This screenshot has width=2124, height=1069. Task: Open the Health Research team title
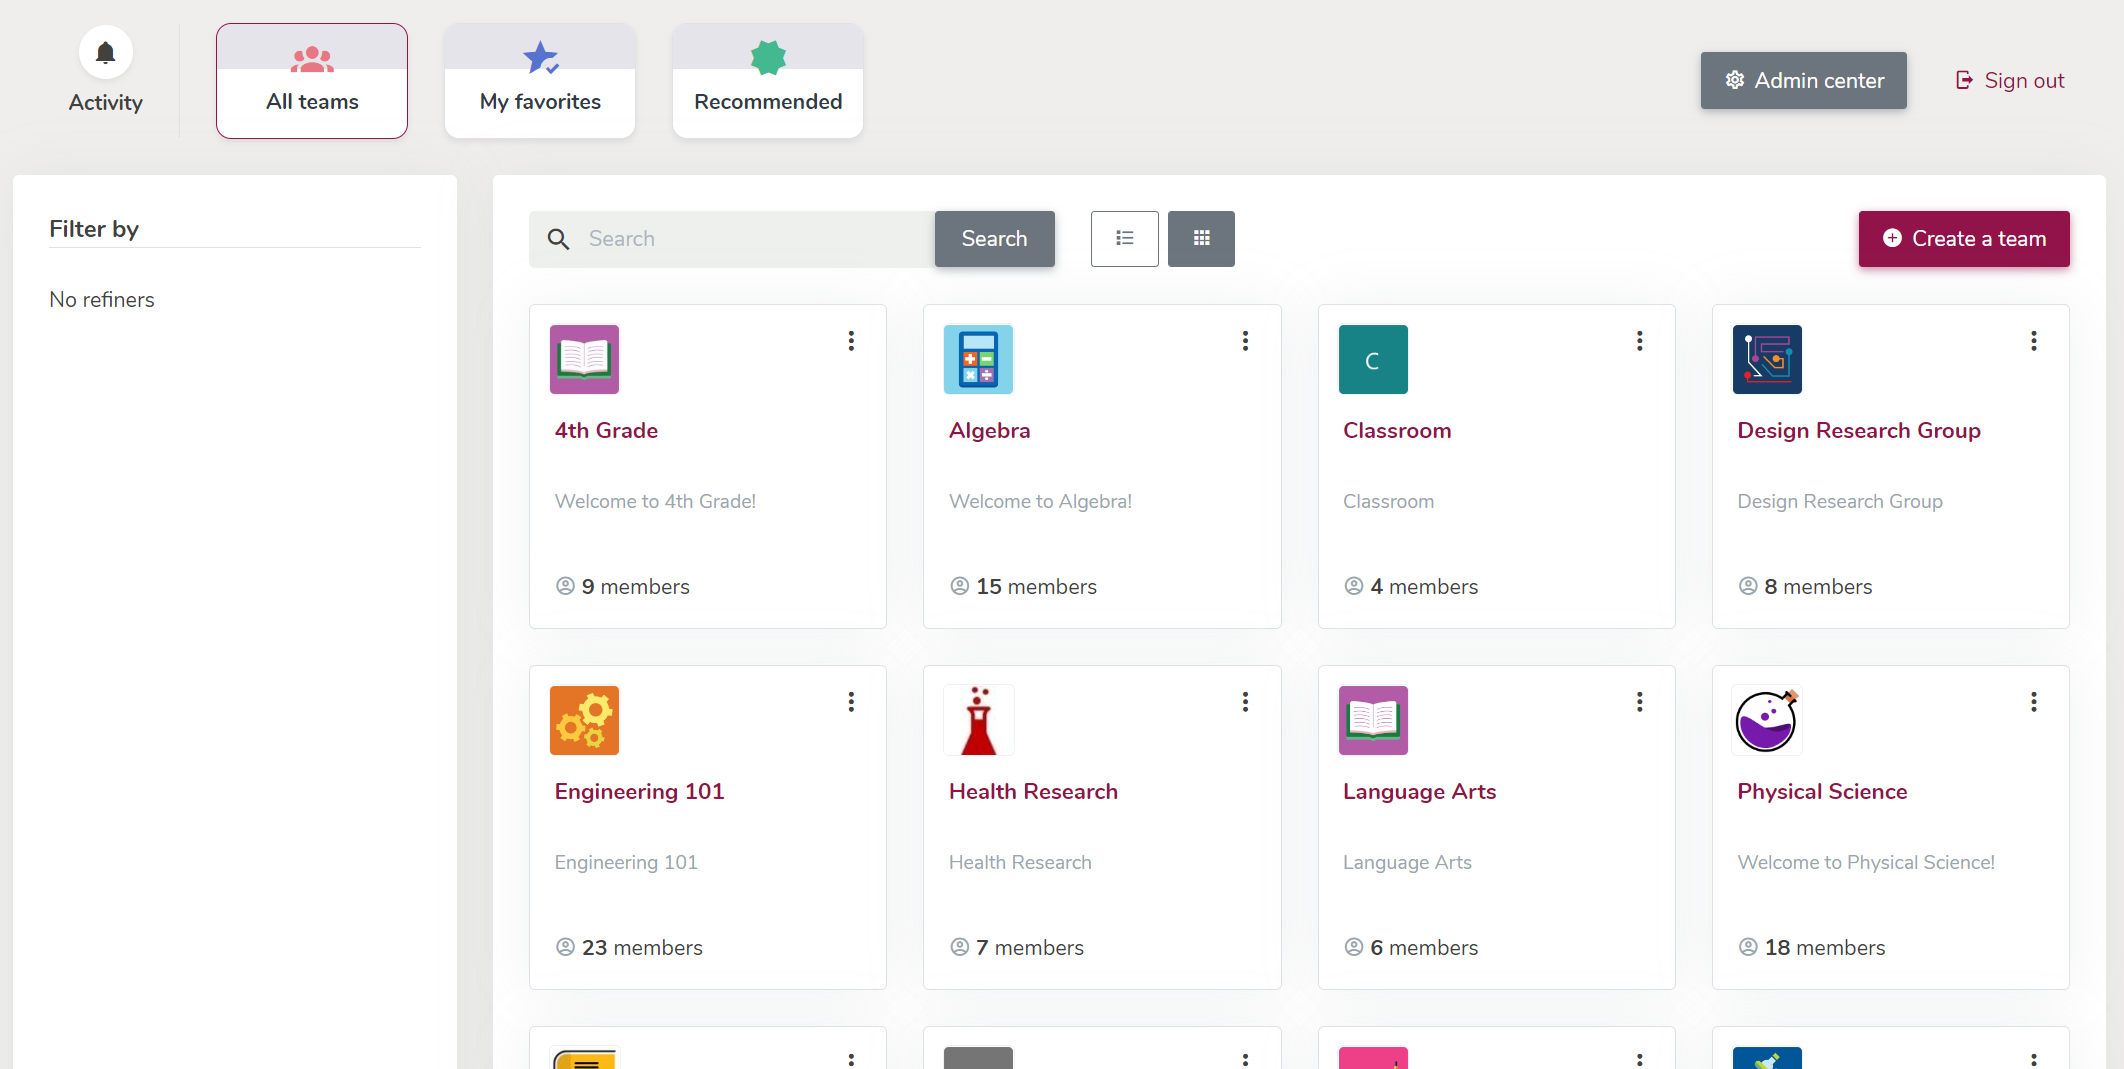1033,792
